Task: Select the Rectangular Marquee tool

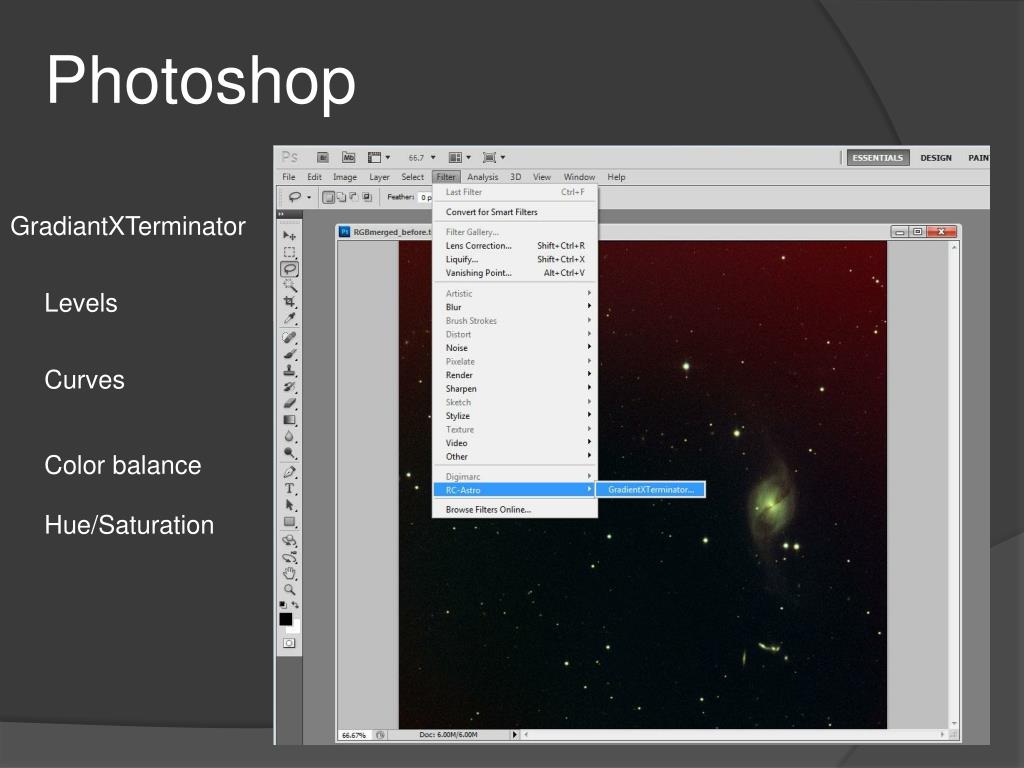Action: [289, 252]
